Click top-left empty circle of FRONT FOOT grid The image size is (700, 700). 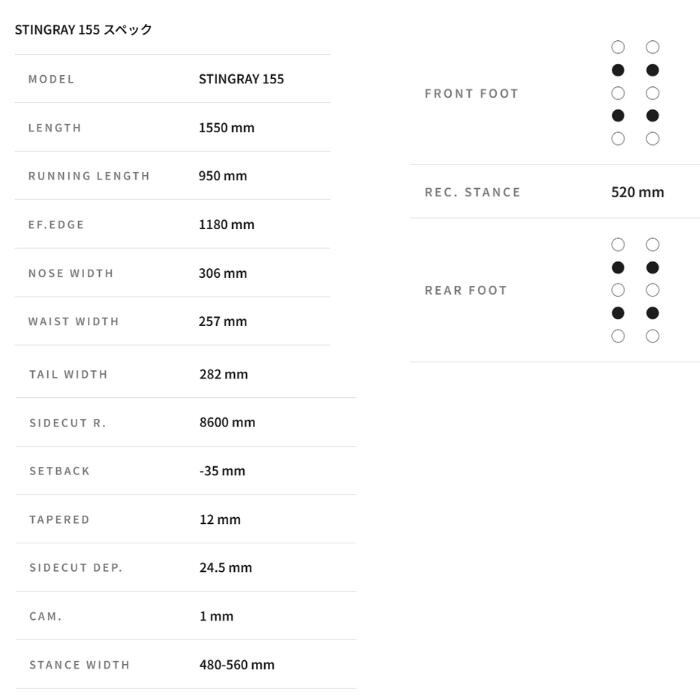coord(618,47)
